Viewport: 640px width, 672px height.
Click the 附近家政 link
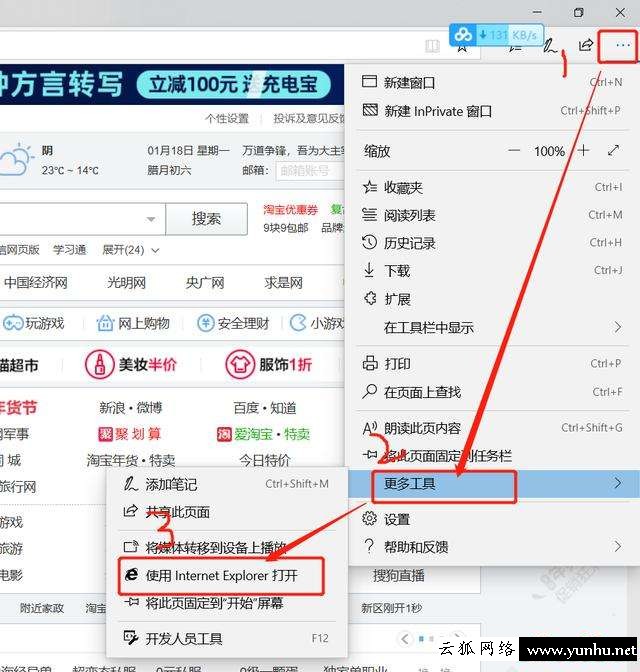pos(42,608)
